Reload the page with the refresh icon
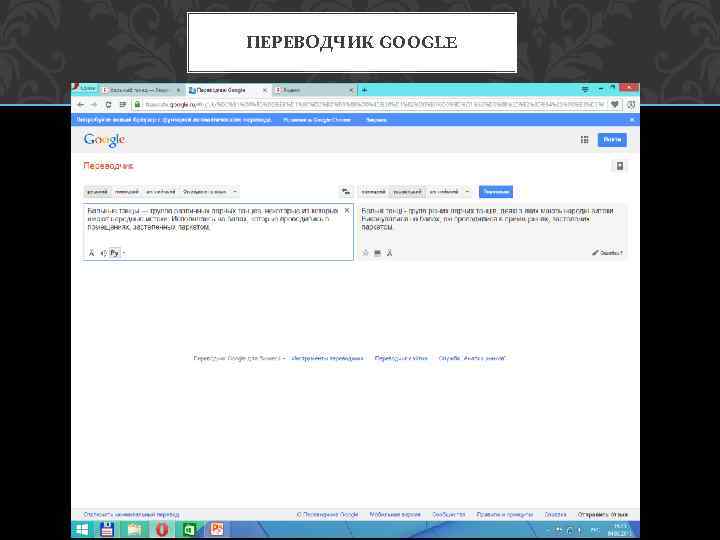The width and height of the screenshot is (720, 540). coord(108,105)
